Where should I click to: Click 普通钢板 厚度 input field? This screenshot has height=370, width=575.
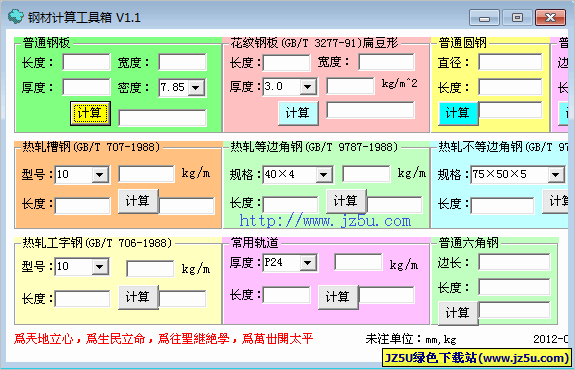click(87, 87)
